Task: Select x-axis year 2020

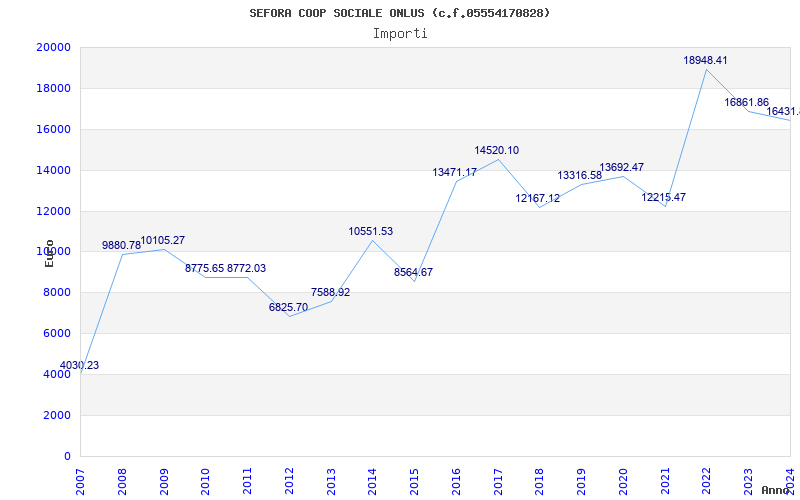Action: point(623,481)
